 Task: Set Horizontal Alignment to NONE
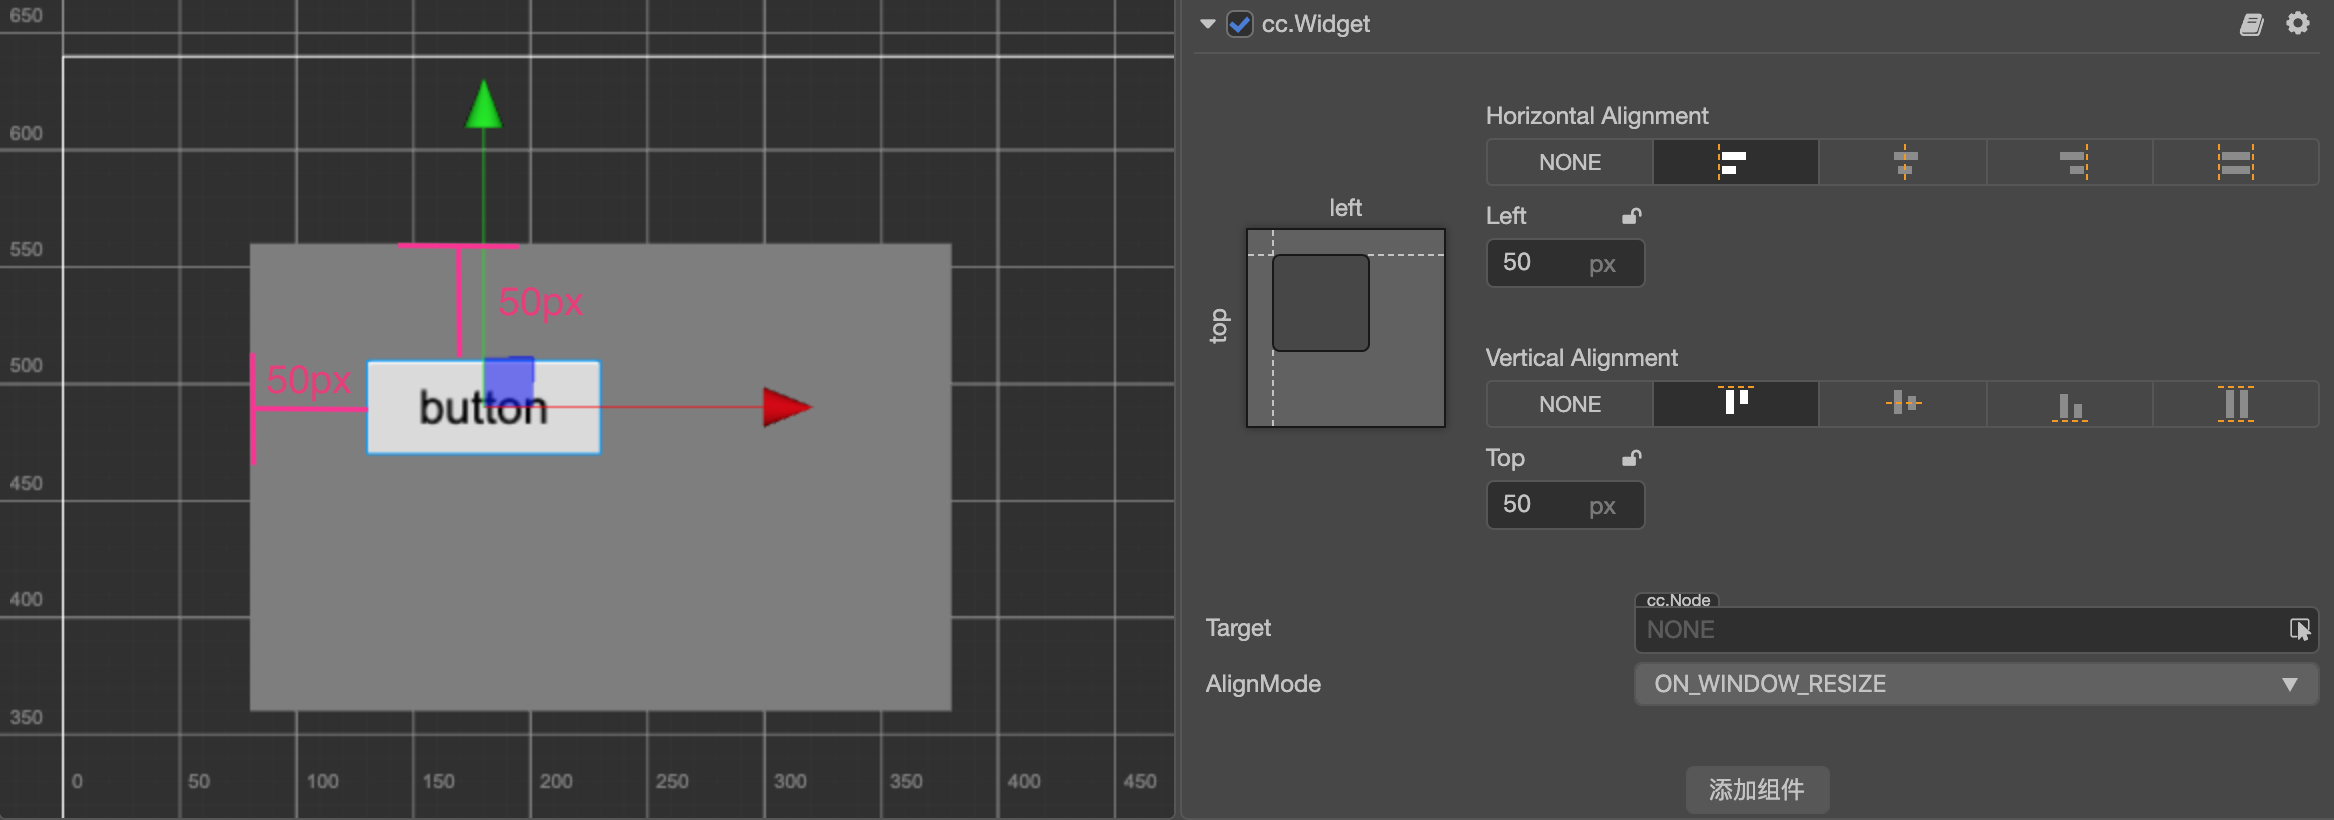pyautogui.click(x=1570, y=162)
